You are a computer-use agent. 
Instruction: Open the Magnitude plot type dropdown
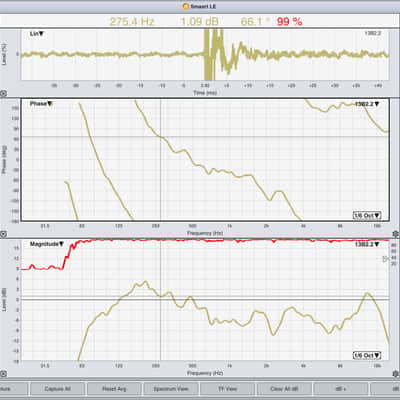[x=47, y=244]
